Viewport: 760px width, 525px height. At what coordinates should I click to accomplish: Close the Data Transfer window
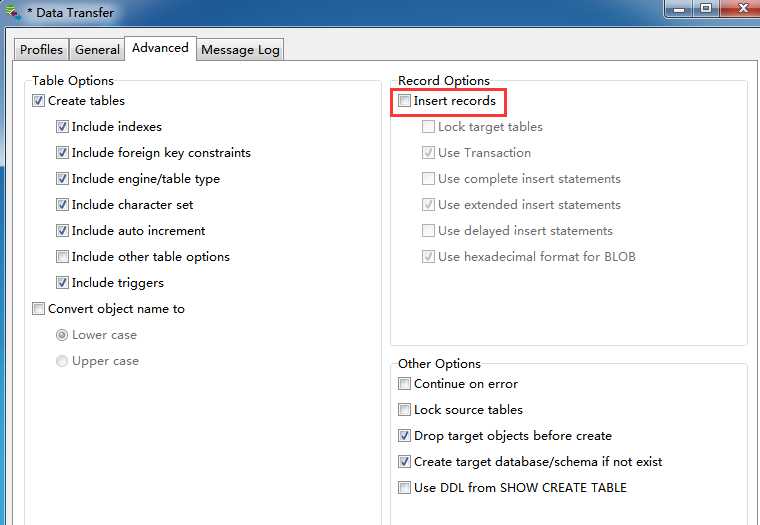741,9
